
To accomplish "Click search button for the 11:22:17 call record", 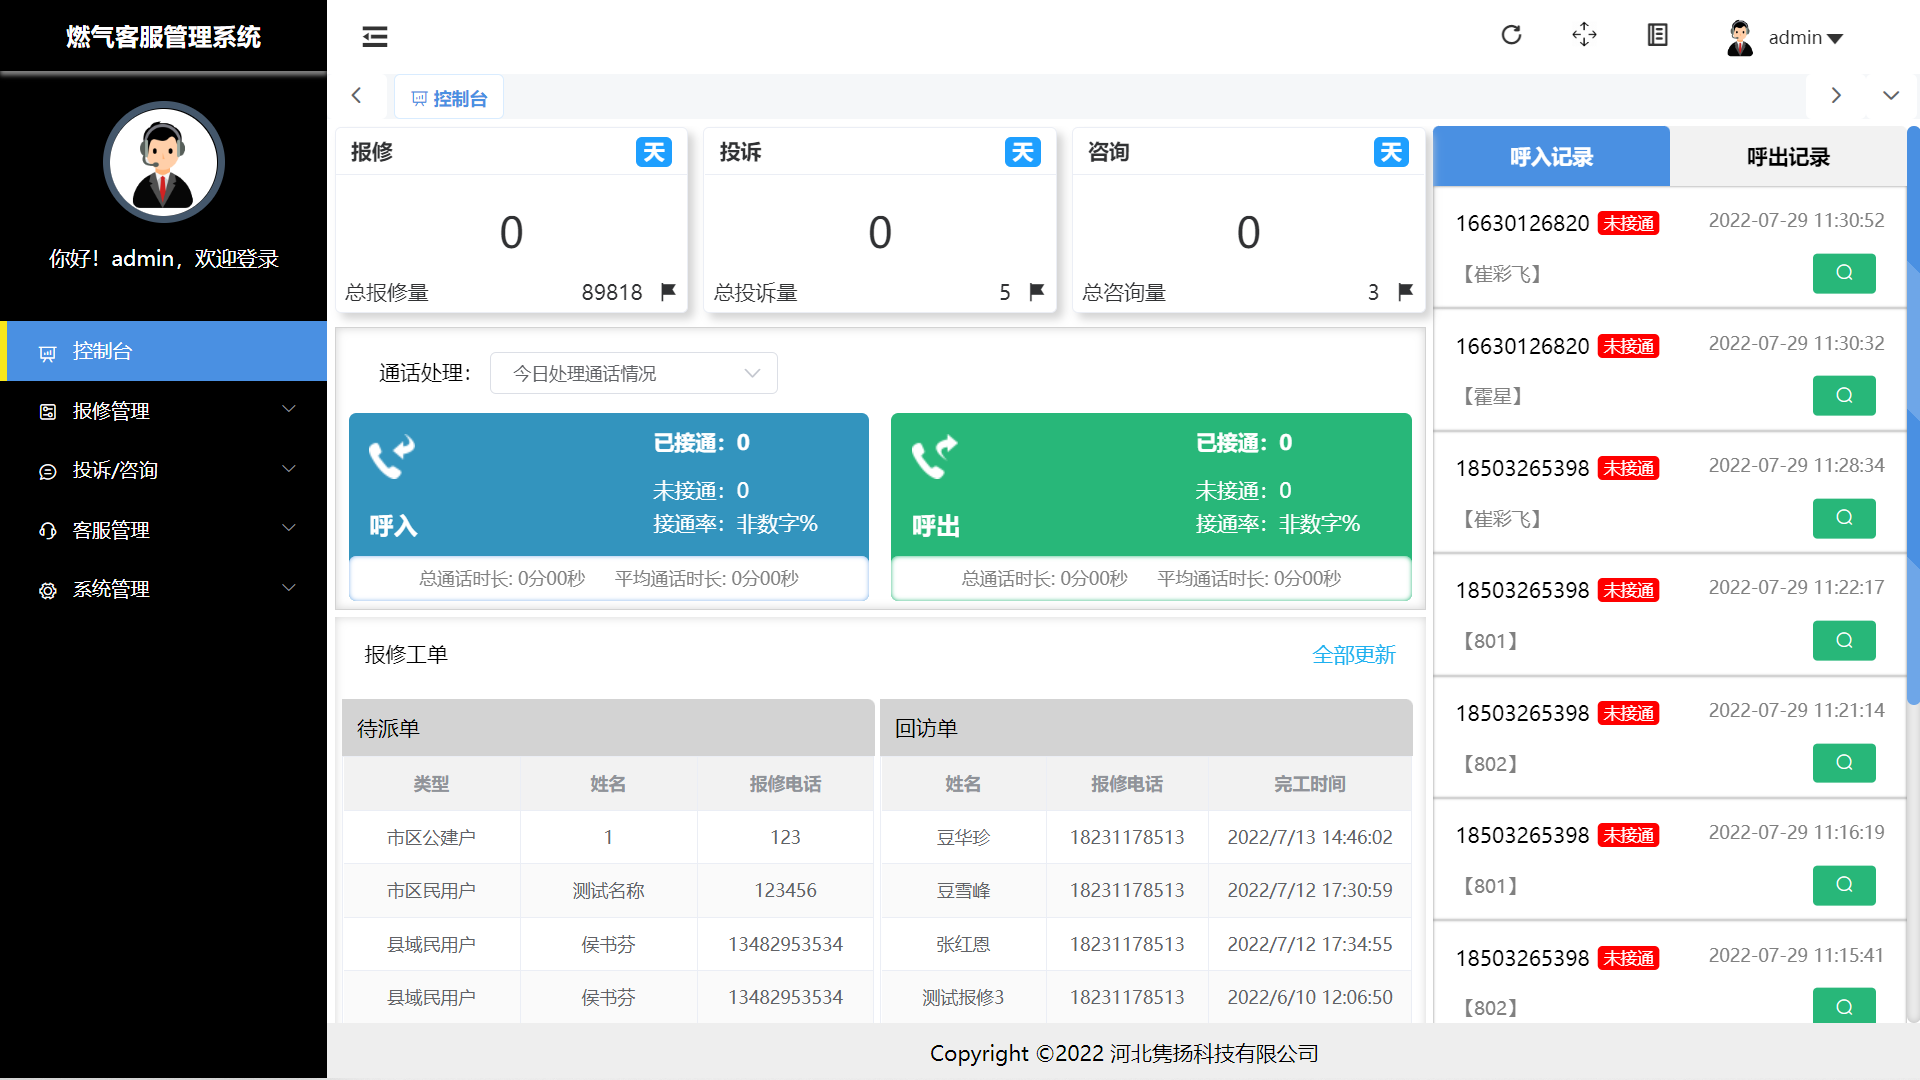I will click(1844, 640).
